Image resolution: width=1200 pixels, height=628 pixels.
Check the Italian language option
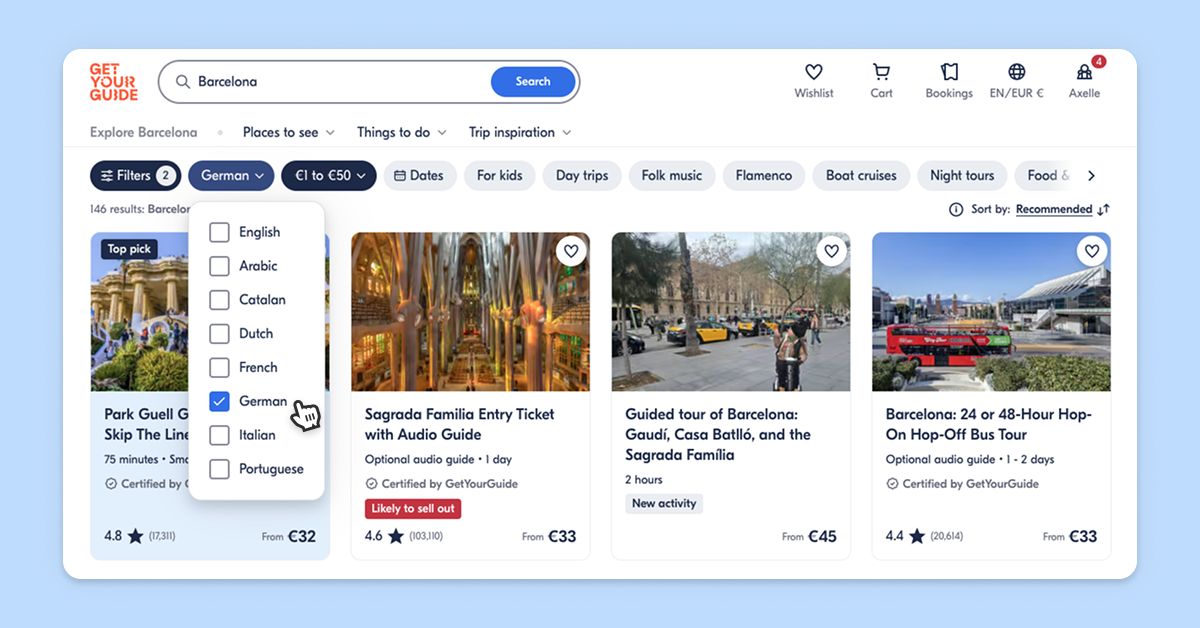pyautogui.click(x=219, y=435)
